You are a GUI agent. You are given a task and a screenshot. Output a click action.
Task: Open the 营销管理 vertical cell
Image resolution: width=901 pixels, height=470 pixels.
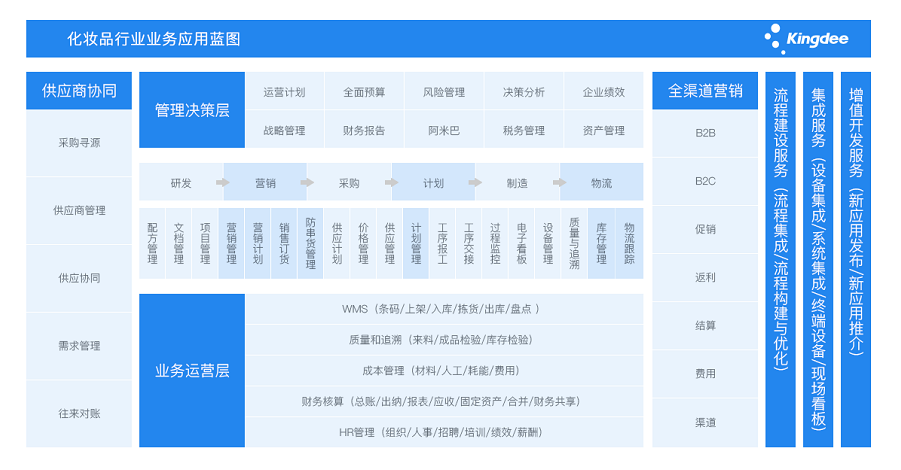pyautogui.click(x=232, y=244)
